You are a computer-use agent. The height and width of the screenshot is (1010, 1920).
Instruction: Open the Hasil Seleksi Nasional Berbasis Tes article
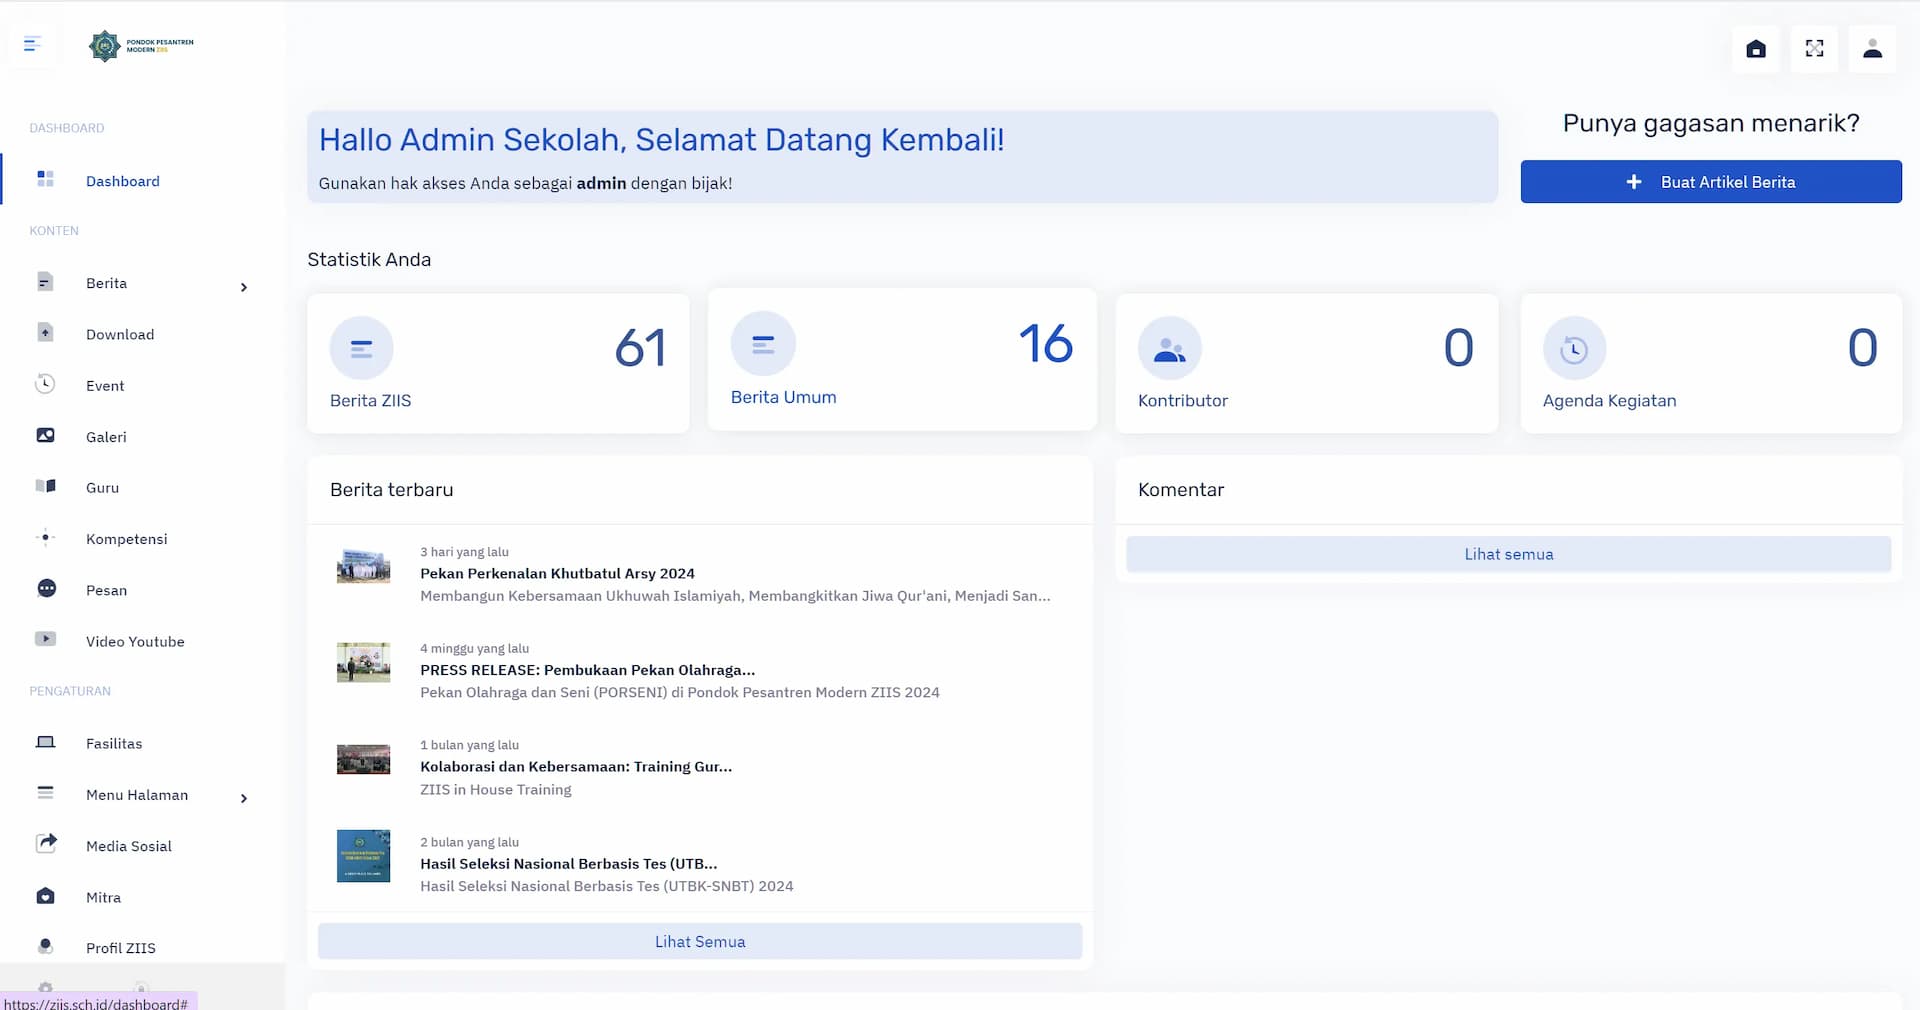coord(568,863)
